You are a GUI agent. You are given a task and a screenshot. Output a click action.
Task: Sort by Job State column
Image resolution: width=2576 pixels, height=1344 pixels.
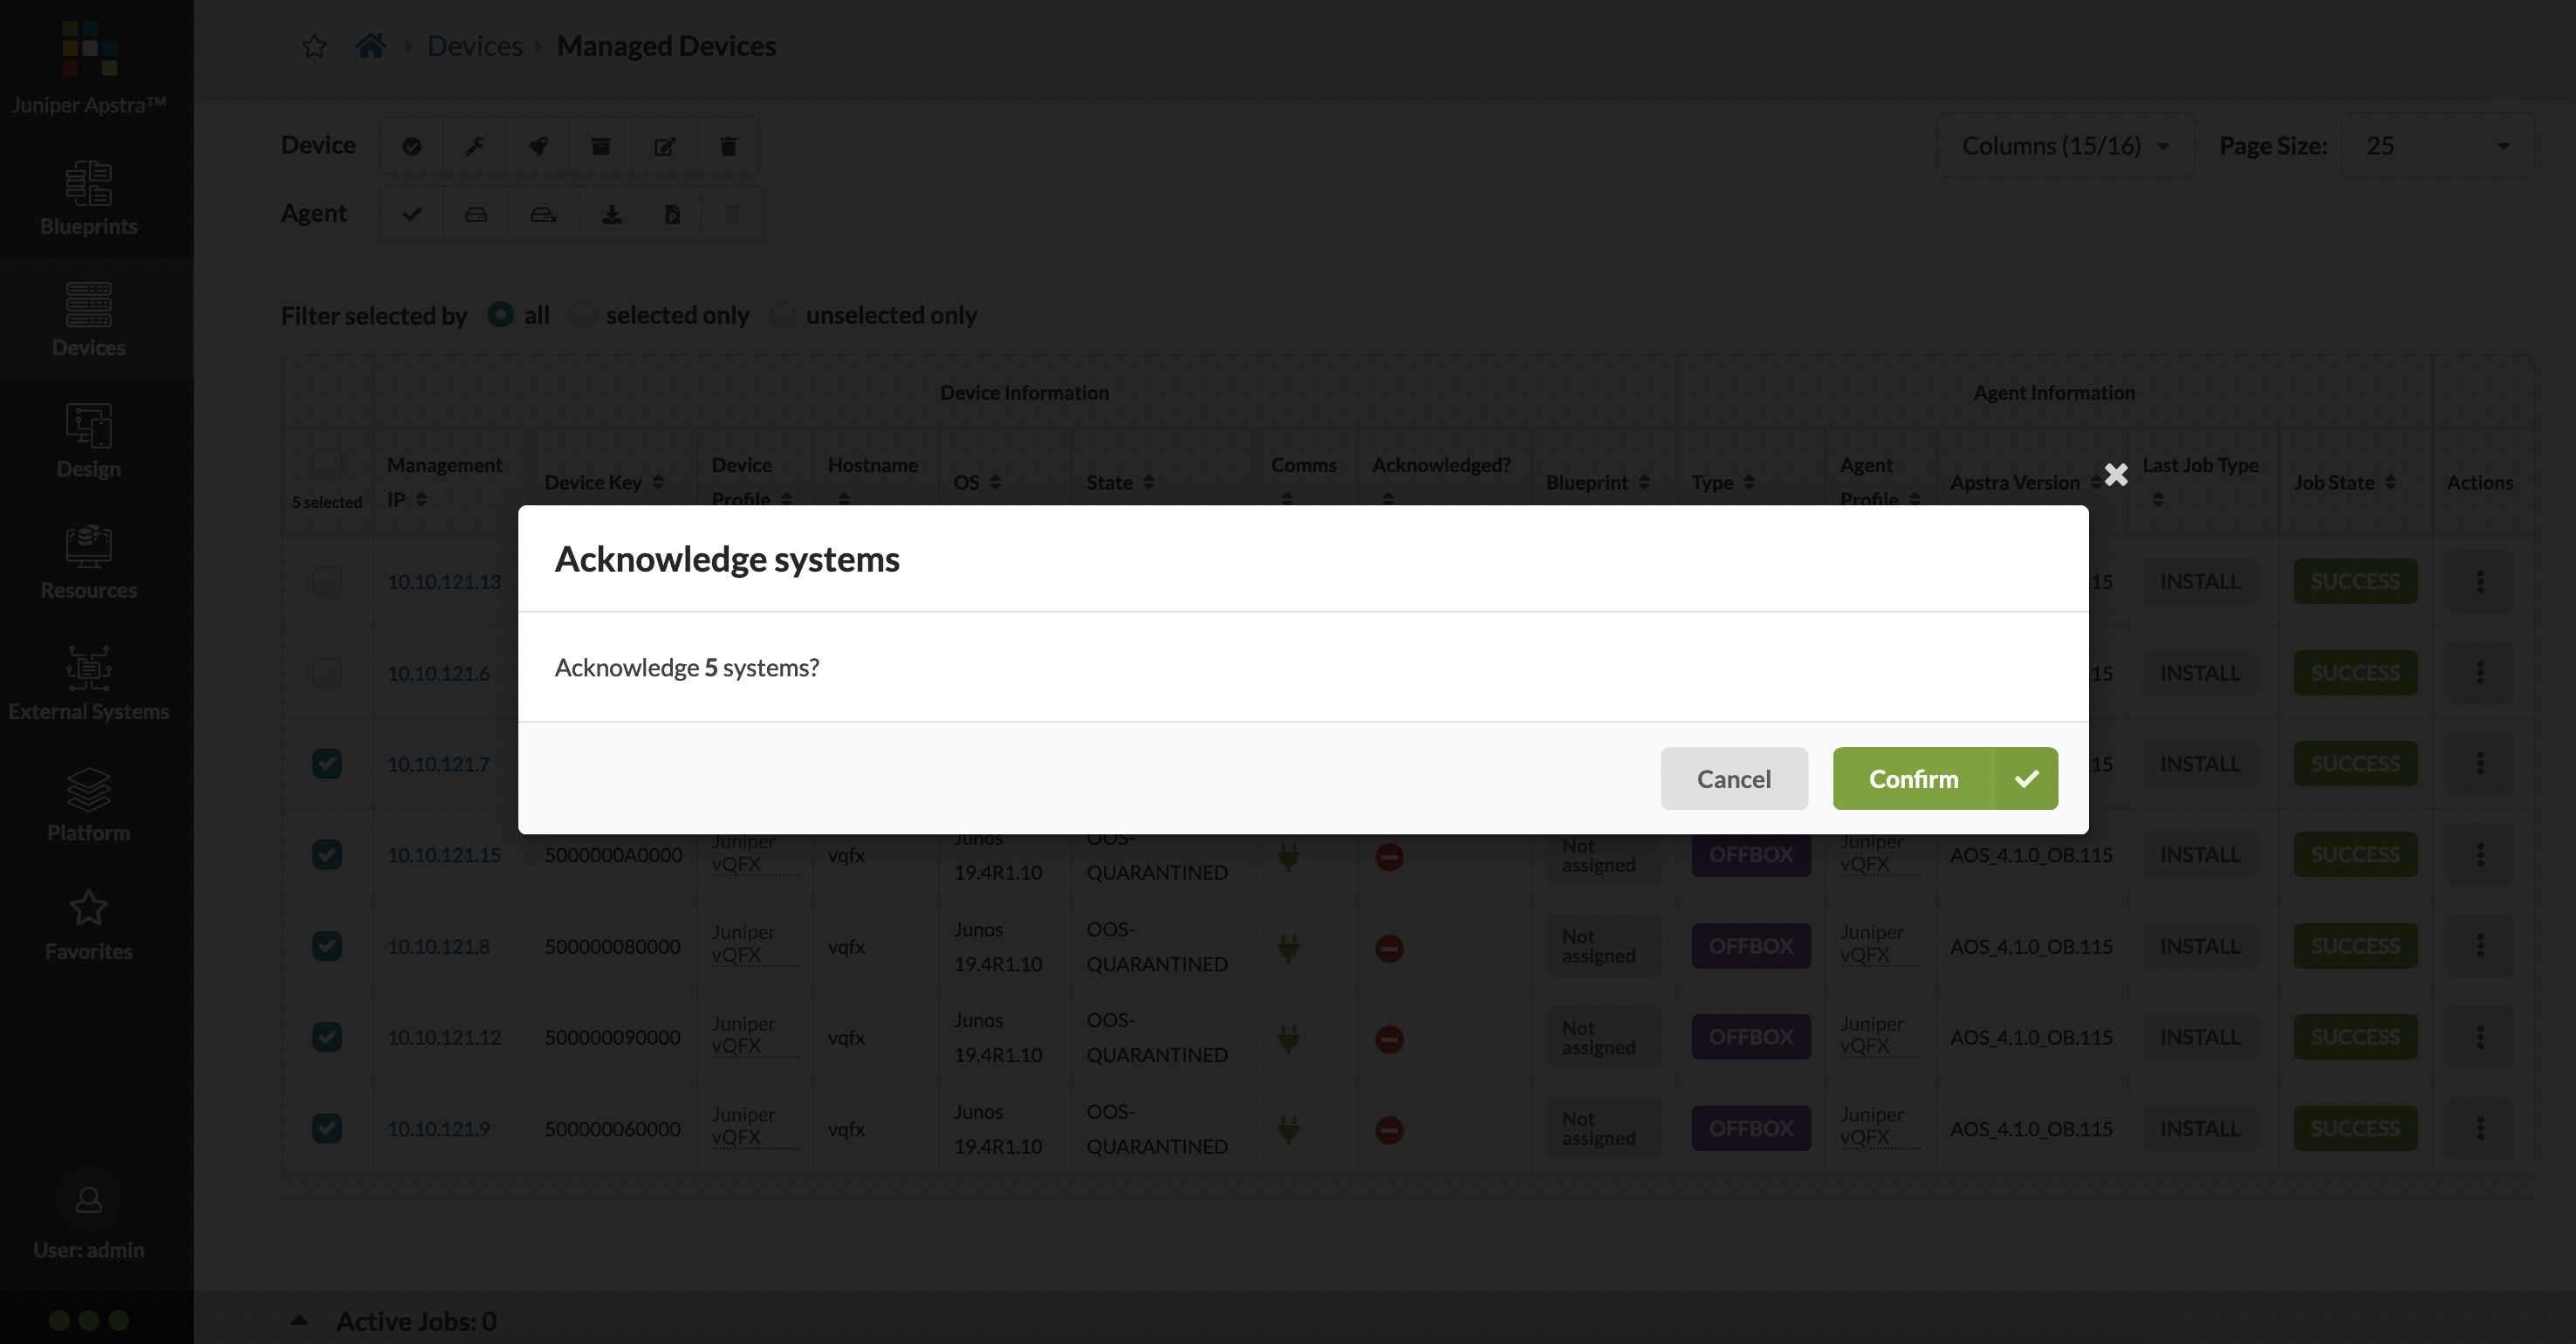2390,482
